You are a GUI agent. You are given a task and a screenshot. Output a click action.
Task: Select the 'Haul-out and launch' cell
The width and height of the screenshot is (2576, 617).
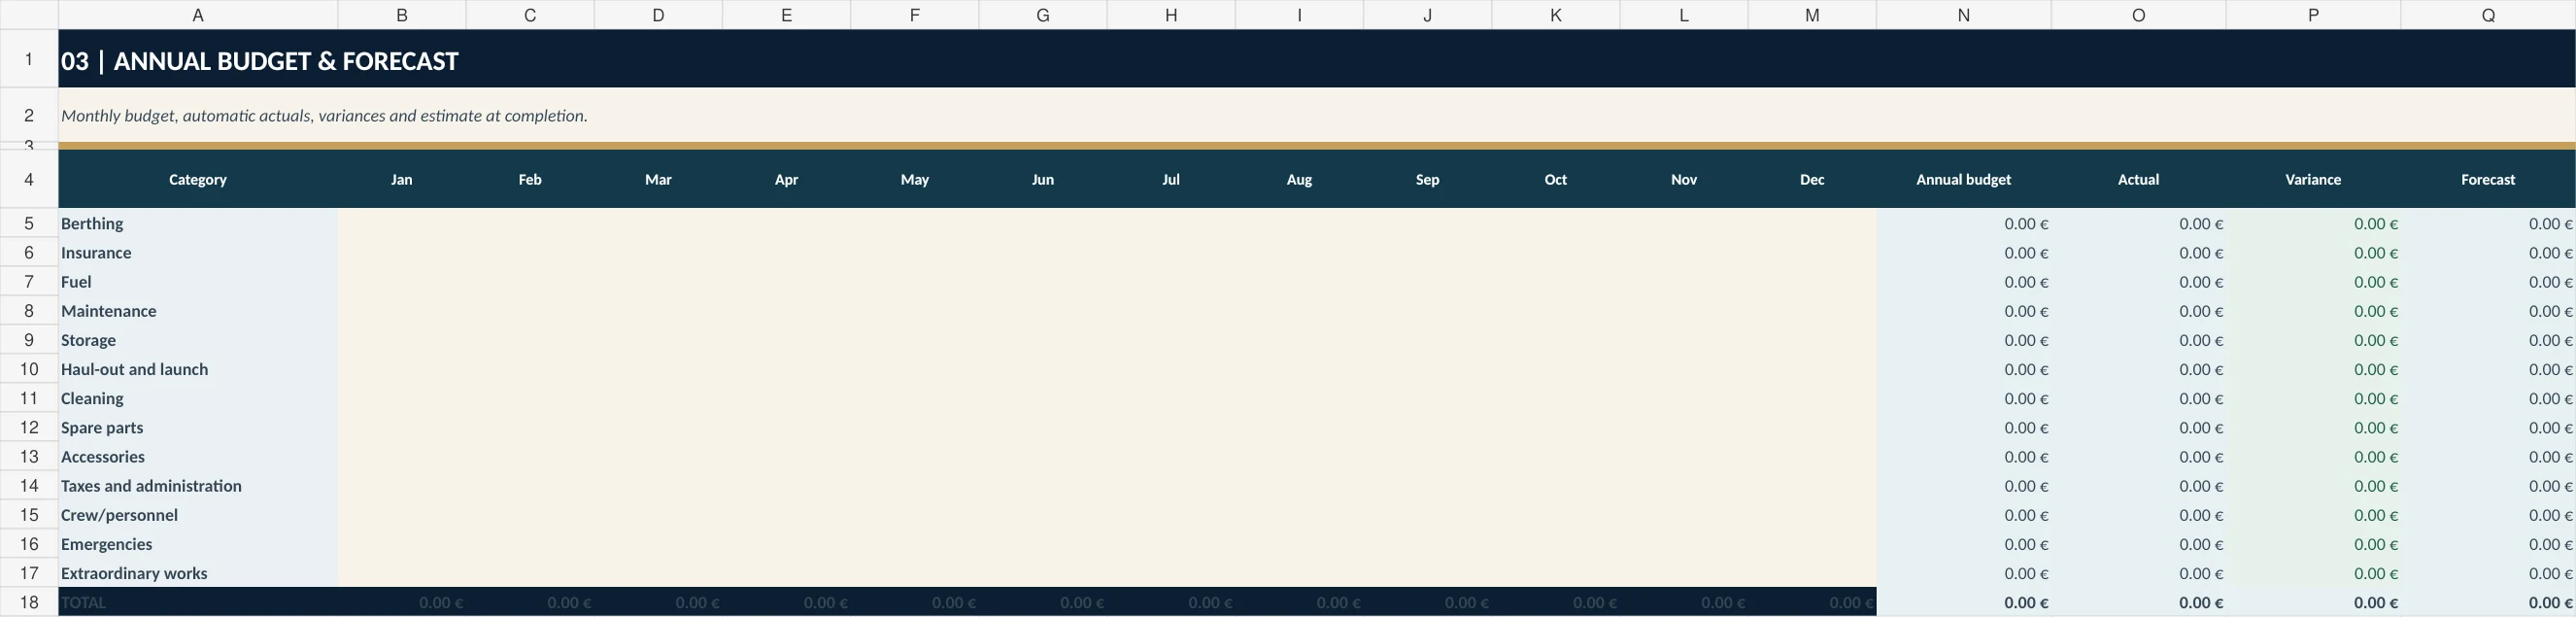(198, 369)
